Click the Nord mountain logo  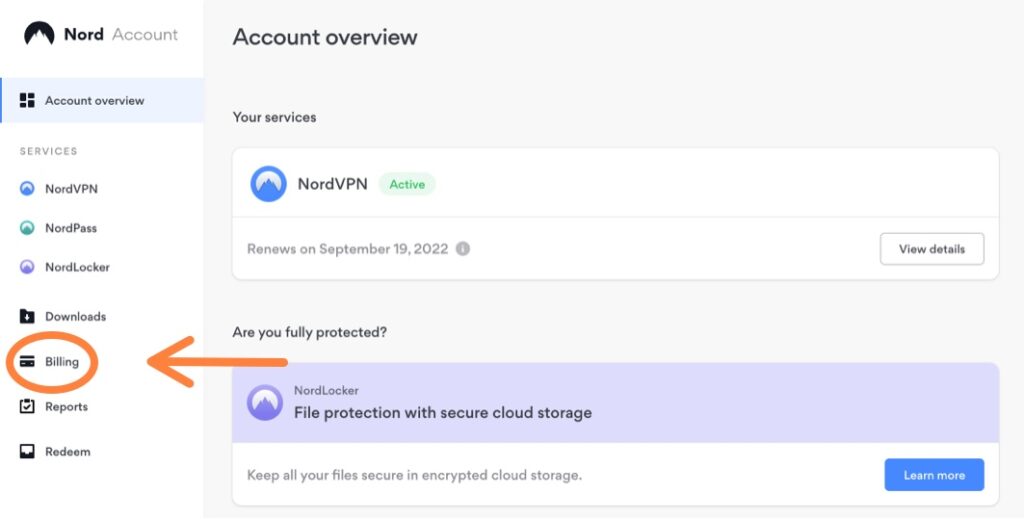coord(39,34)
